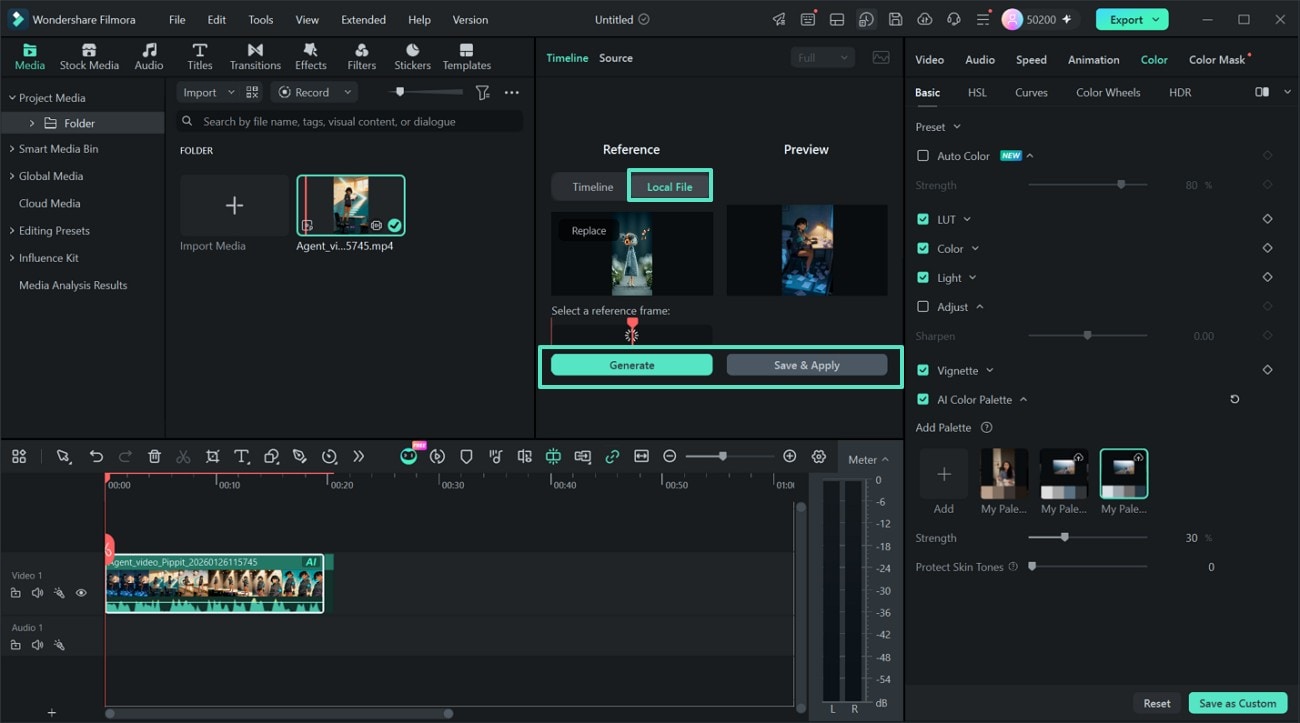This screenshot has height=723, width=1300.
Task: Enable the Adjust checkbox
Action: tap(923, 307)
